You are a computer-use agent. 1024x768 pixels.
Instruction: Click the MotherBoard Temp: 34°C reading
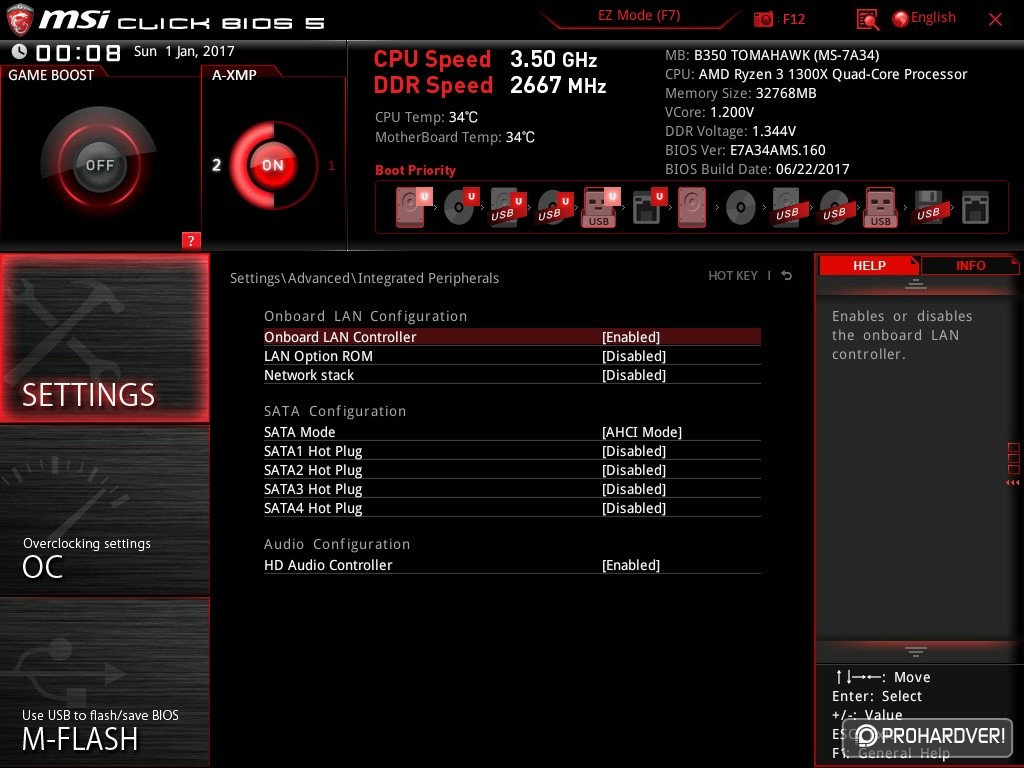455,137
